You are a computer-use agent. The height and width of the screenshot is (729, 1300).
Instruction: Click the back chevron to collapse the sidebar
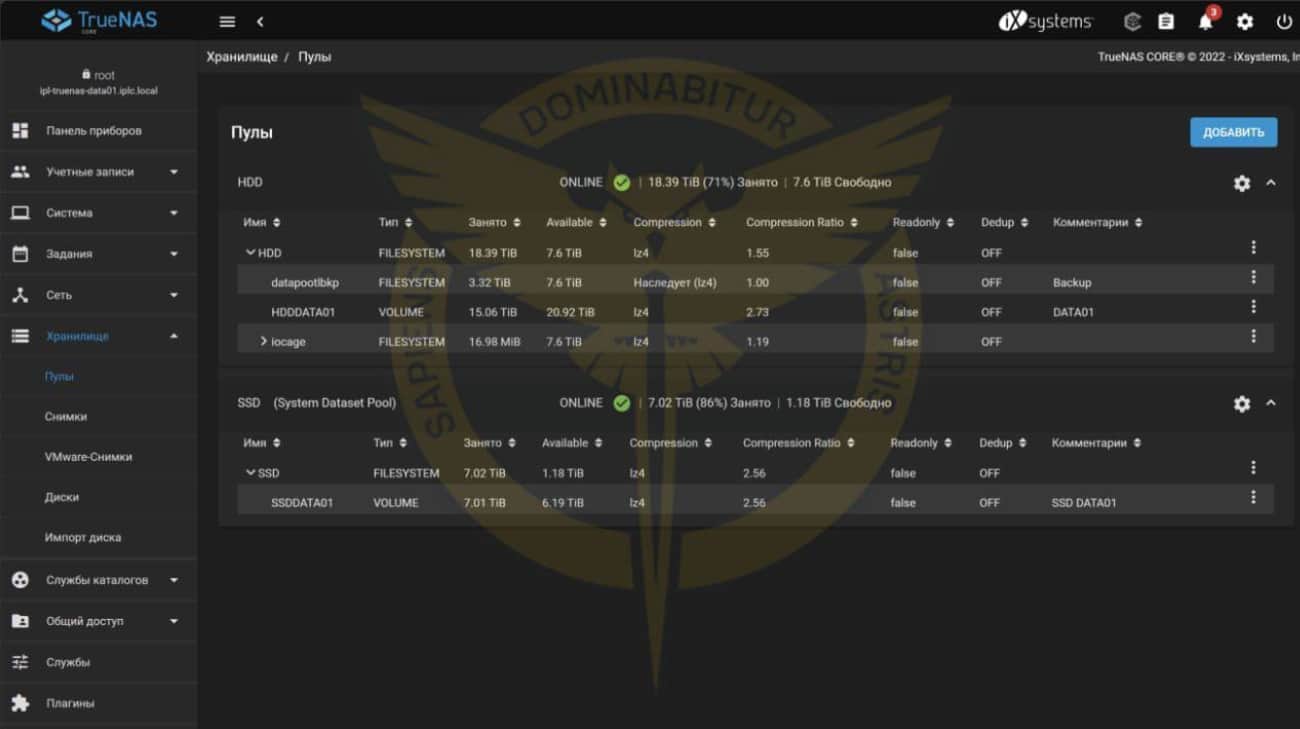point(260,21)
